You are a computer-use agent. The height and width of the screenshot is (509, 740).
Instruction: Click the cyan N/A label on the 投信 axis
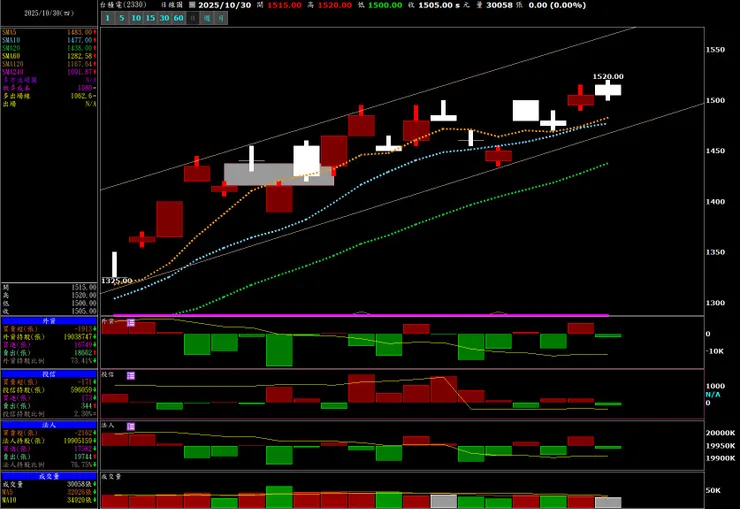713,394
